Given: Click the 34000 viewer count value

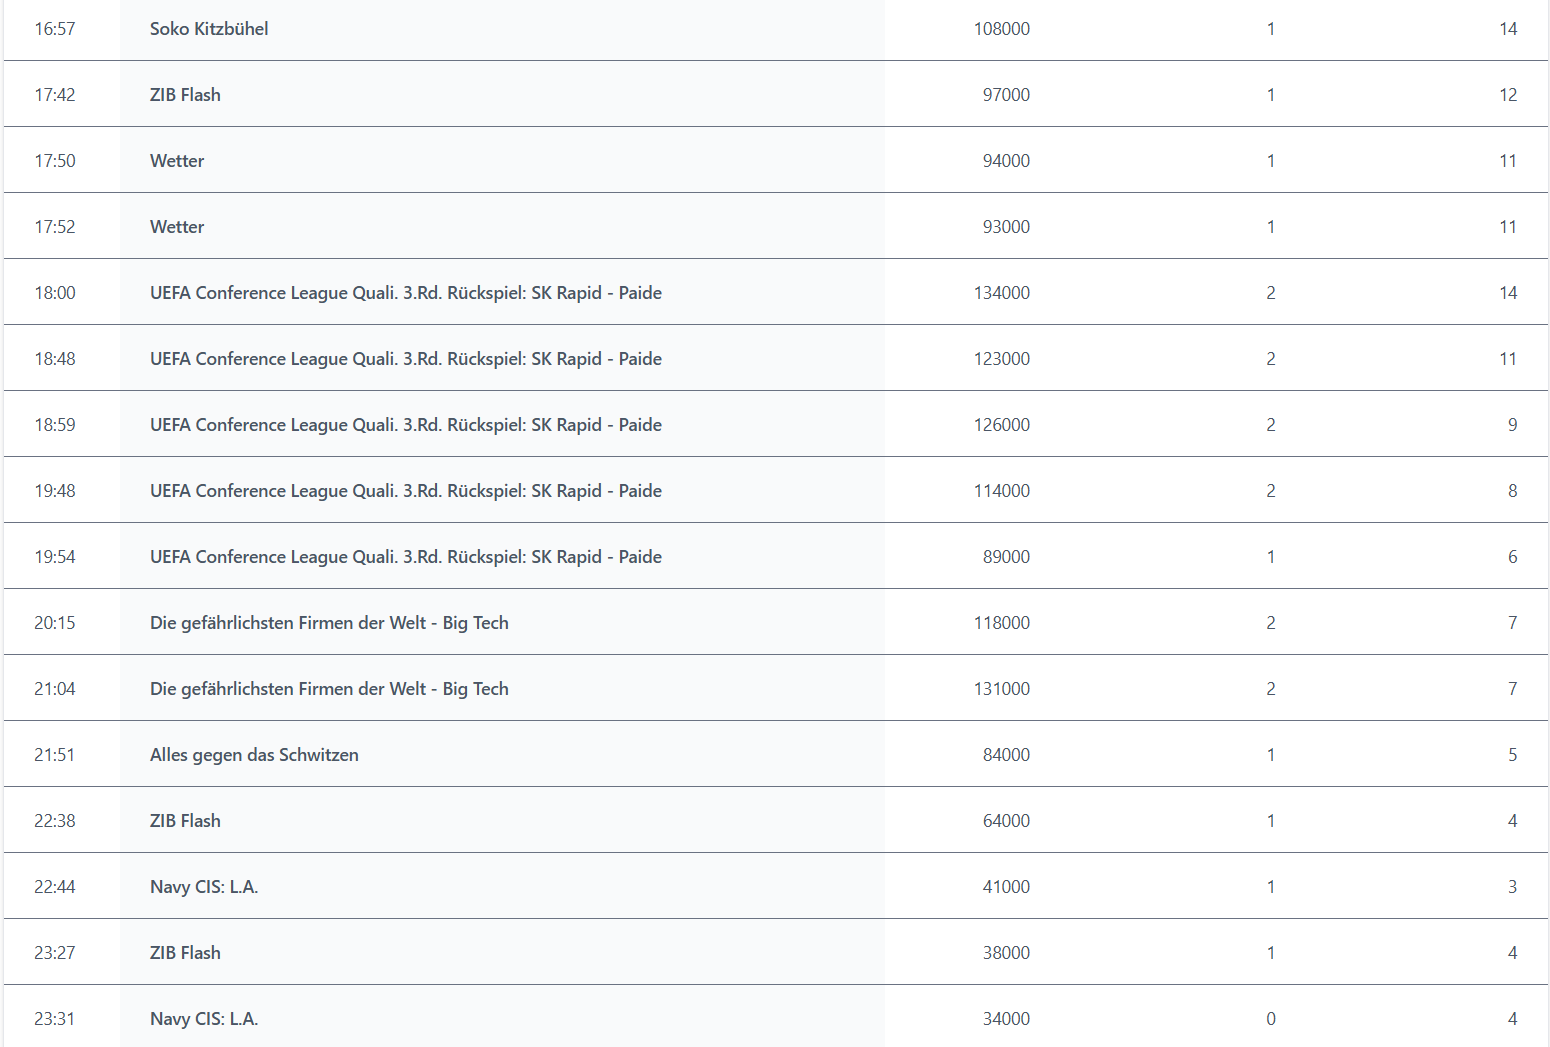Looking at the screenshot, I should 1006,1019.
